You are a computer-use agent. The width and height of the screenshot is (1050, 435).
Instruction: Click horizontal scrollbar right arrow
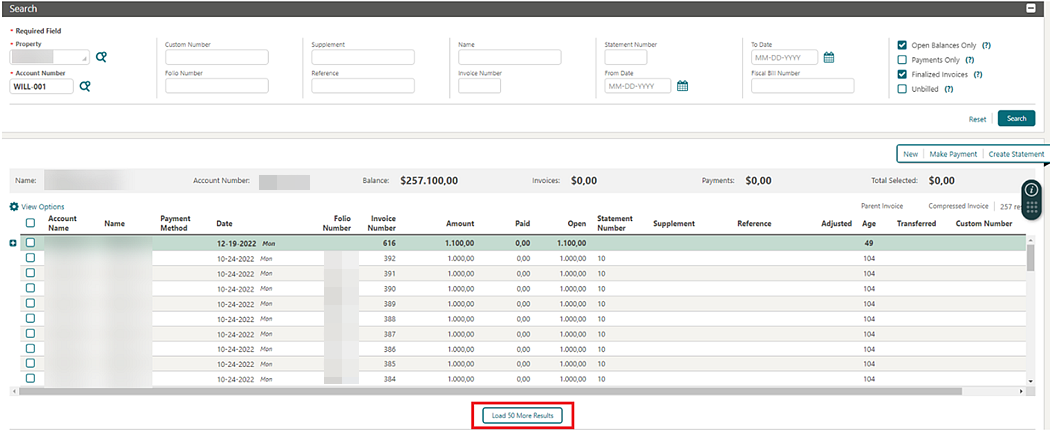pyautogui.click(x=1021, y=391)
